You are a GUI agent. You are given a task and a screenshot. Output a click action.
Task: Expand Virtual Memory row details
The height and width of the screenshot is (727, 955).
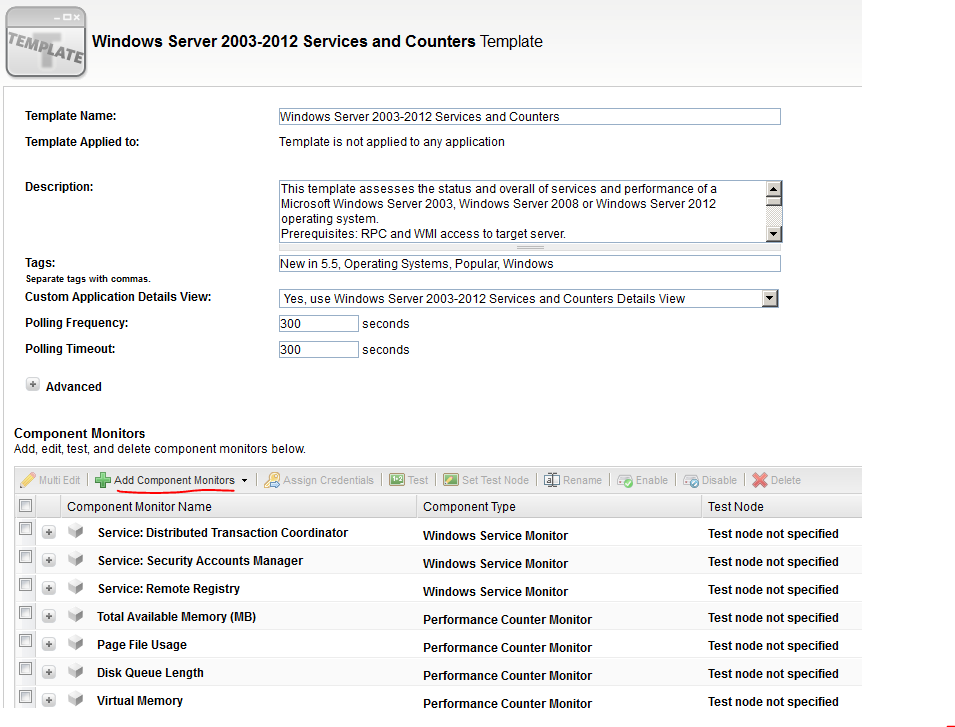(49, 701)
